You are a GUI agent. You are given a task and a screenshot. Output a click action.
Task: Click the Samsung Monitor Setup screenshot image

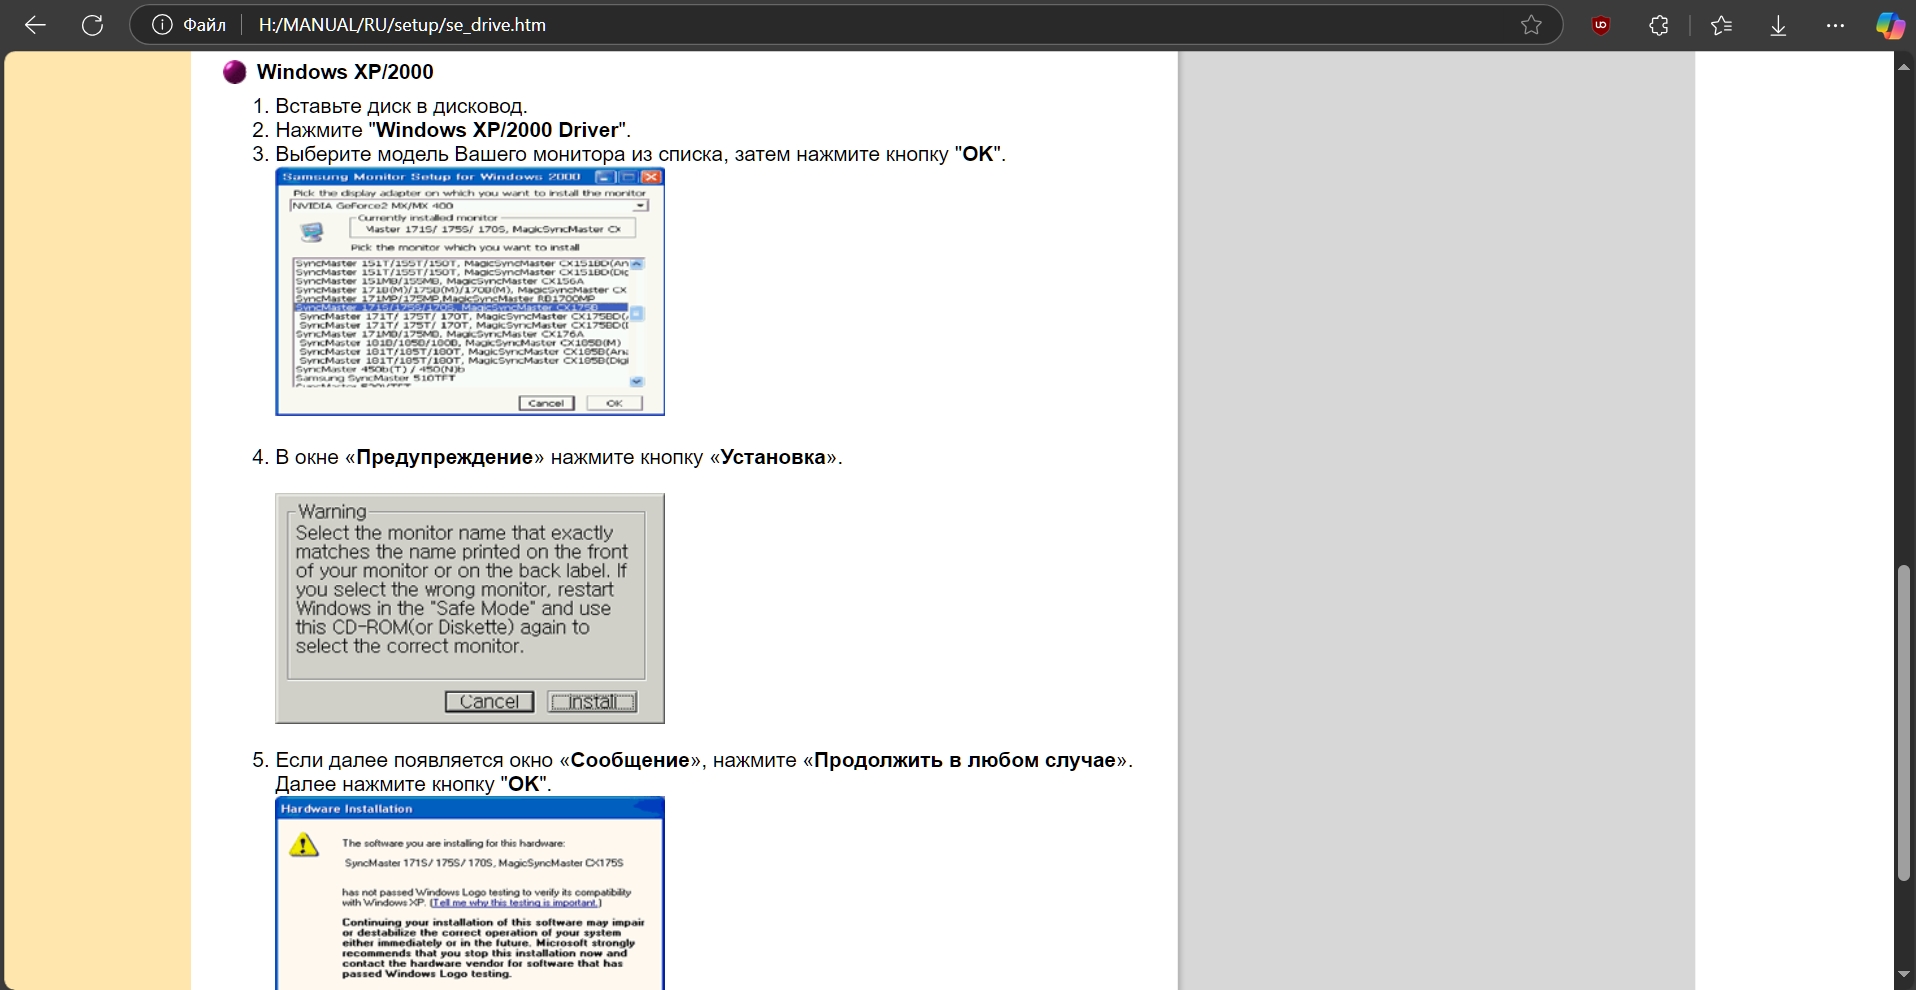470,292
